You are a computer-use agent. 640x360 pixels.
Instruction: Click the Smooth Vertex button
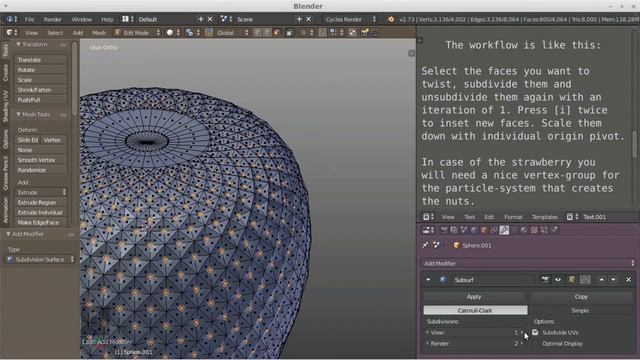(x=41, y=160)
